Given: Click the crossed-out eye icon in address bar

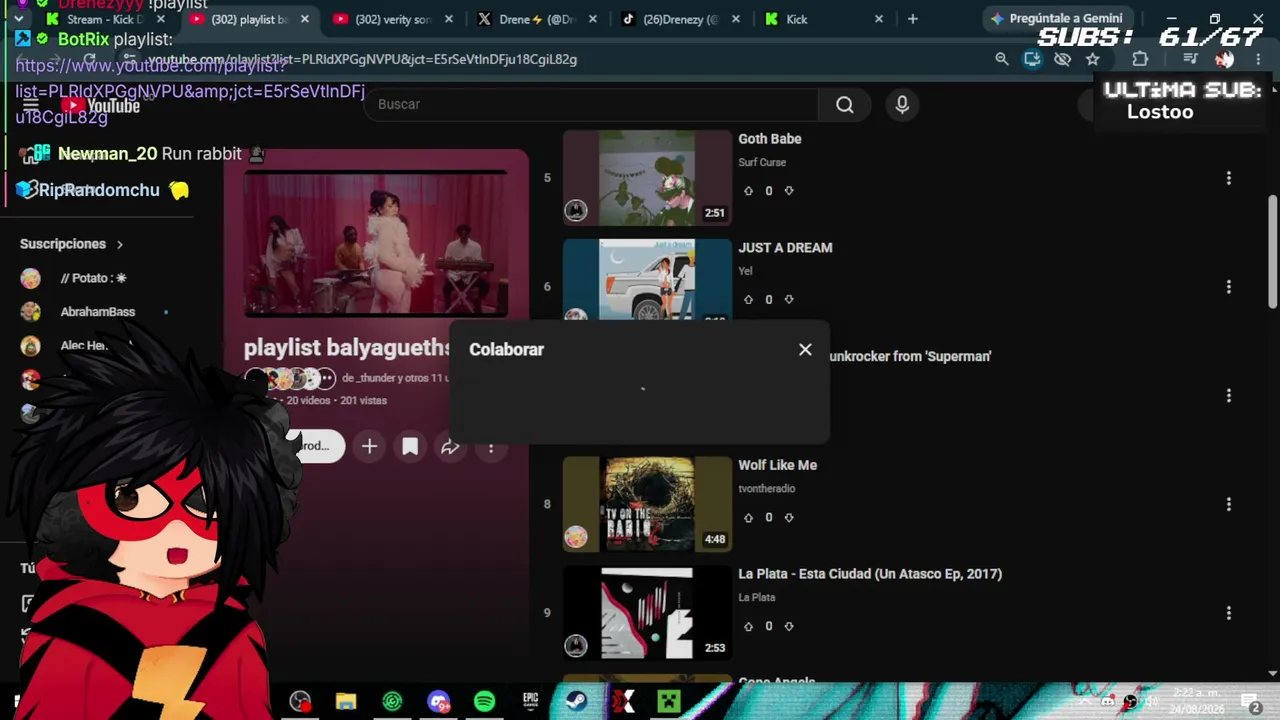Looking at the screenshot, I should click(1062, 59).
